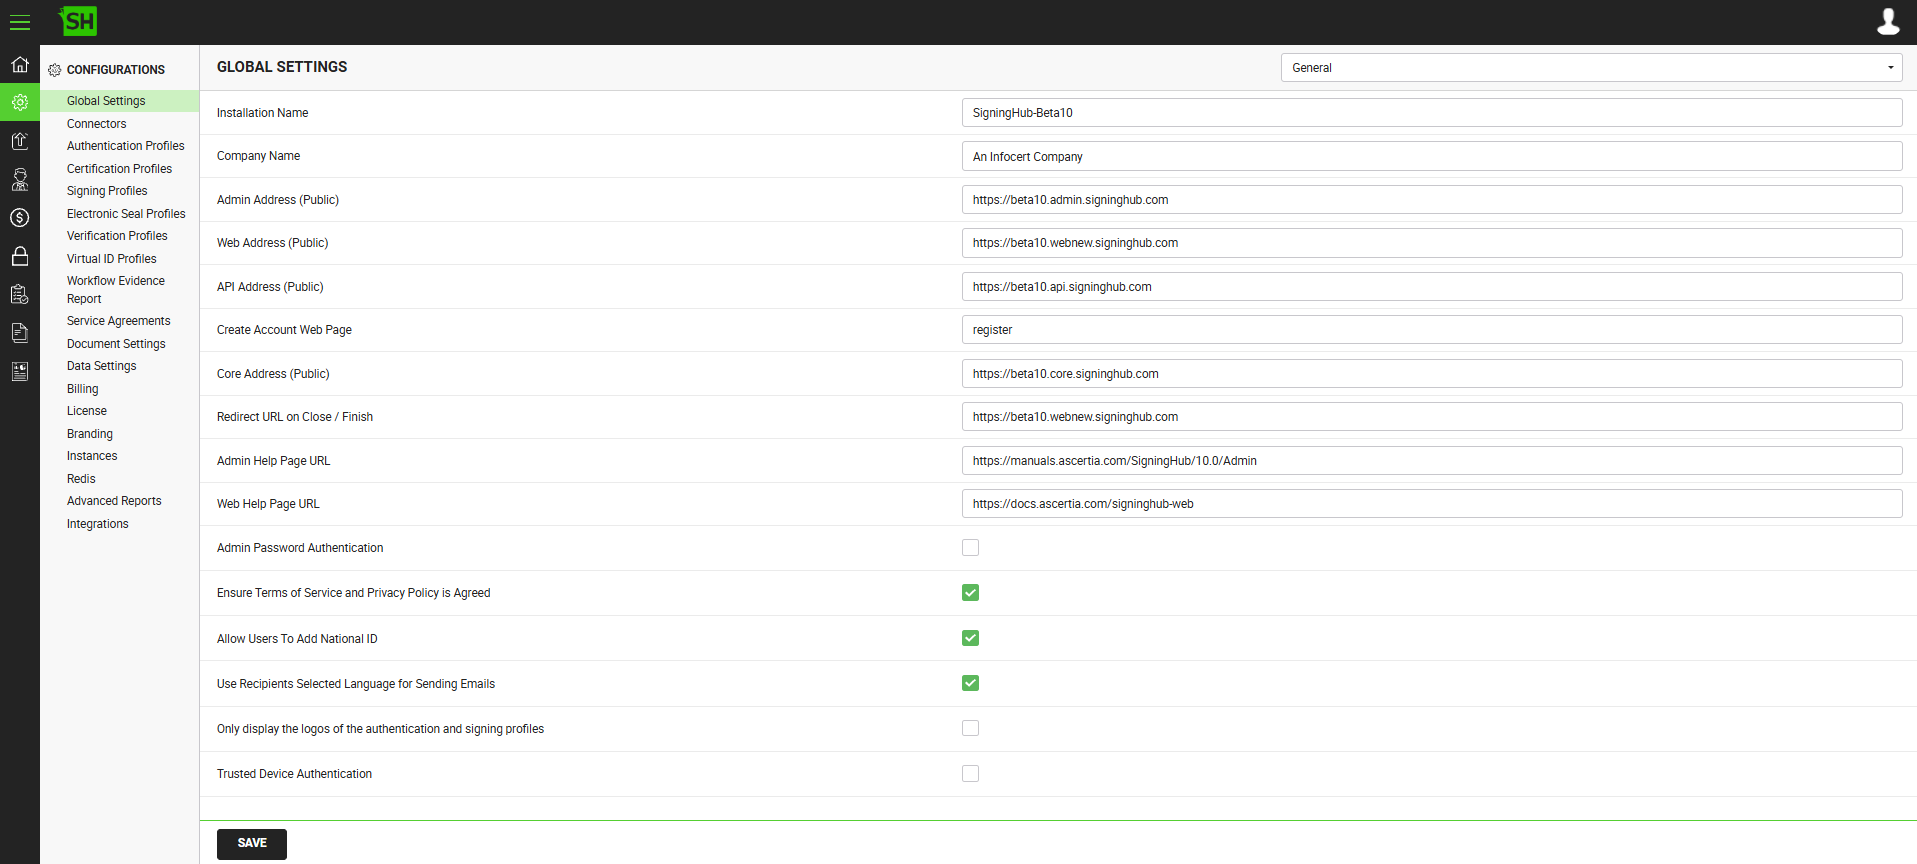1917x864 pixels.
Task: Open Electronic Seal Profiles
Action: click(x=126, y=214)
